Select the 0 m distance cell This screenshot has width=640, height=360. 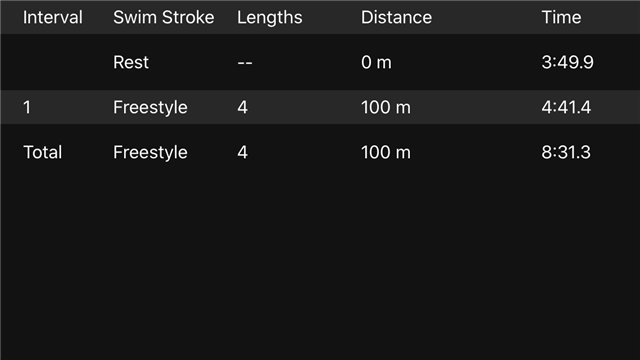click(x=376, y=62)
